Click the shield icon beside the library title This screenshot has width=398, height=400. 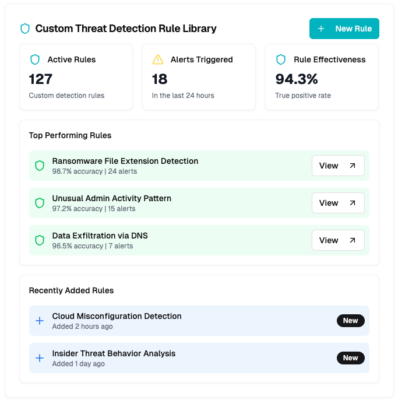pyautogui.click(x=25, y=29)
